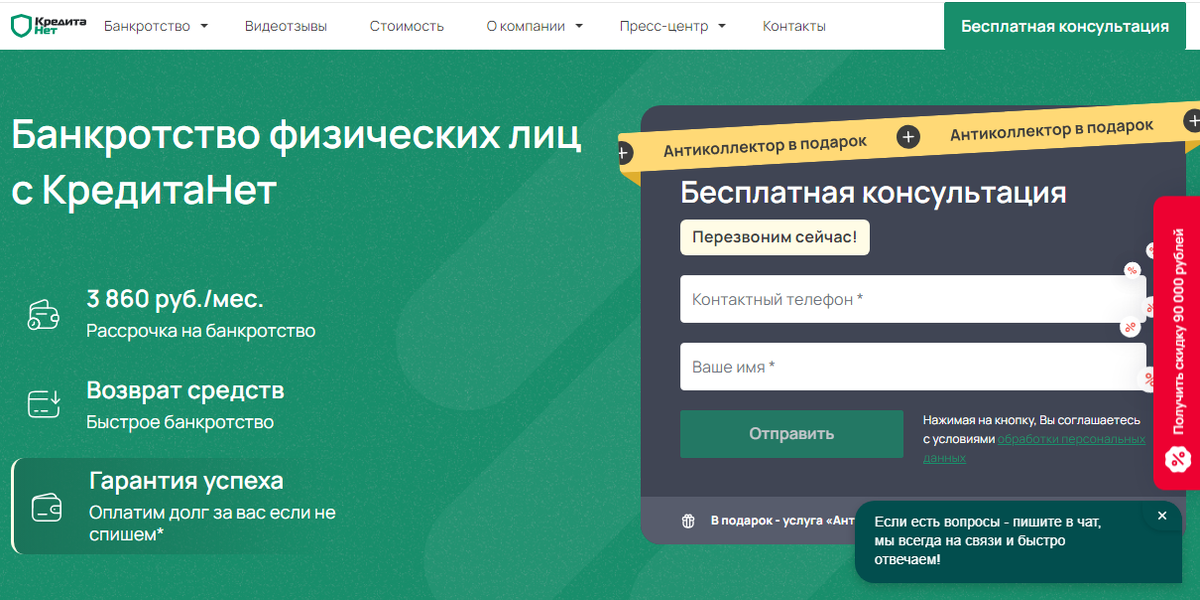This screenshot has width=1200, height=600.
Task: Close the chat popup with the X
Action: pos(1161,516)
